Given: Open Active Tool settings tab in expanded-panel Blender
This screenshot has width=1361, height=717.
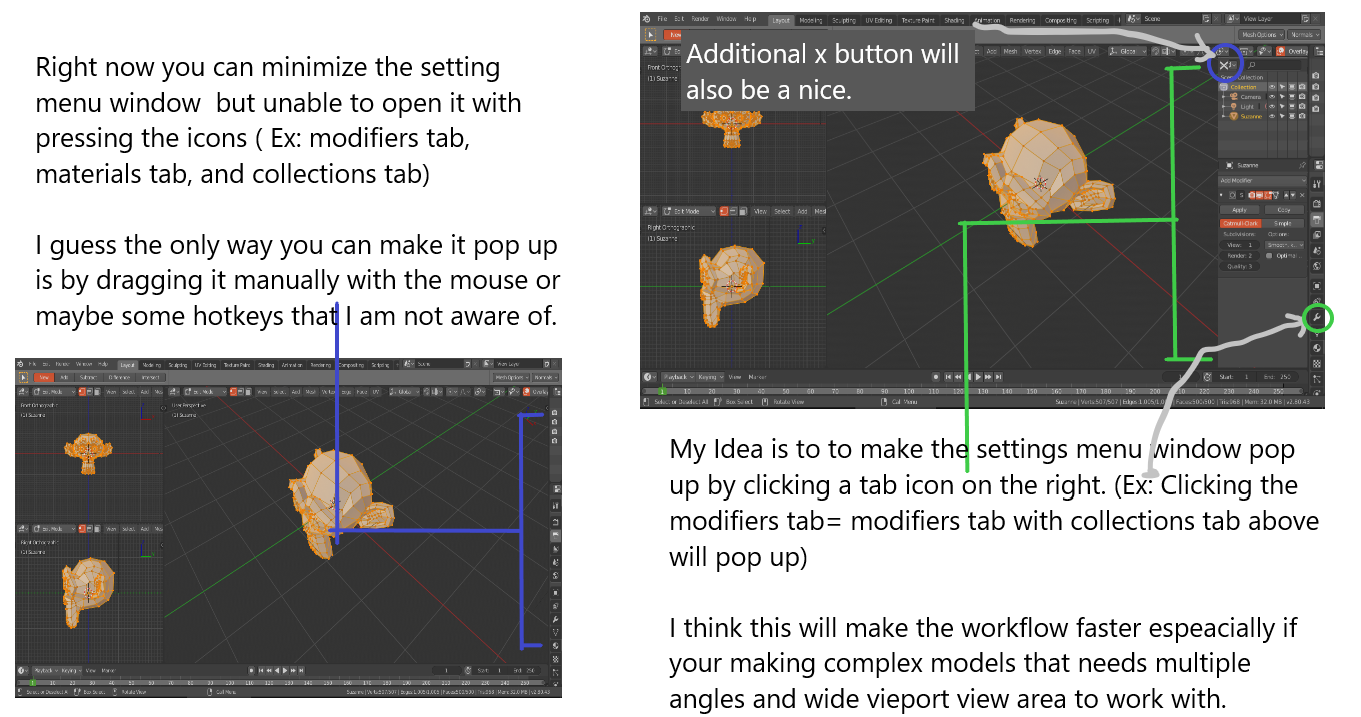Looking at the screenshot, I should pyautogui.click(x=1317, y=184).
